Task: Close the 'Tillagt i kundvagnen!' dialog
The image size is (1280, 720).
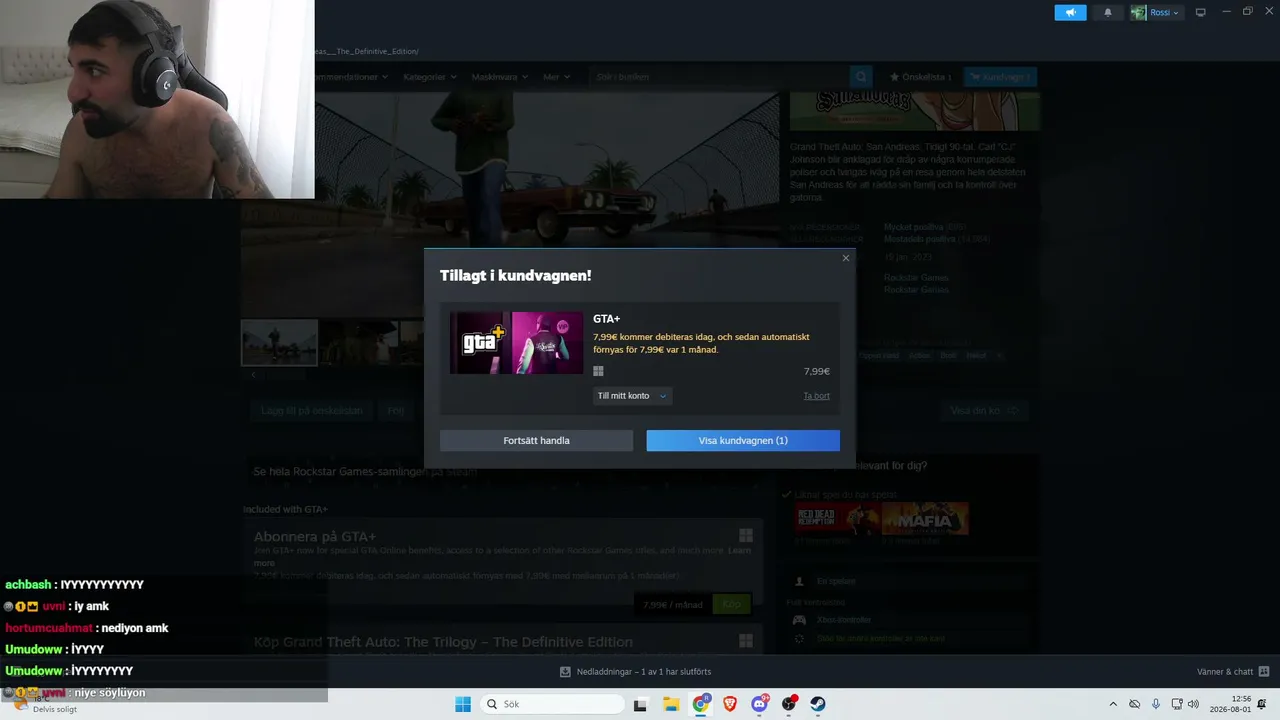Action: pos(846,258)
